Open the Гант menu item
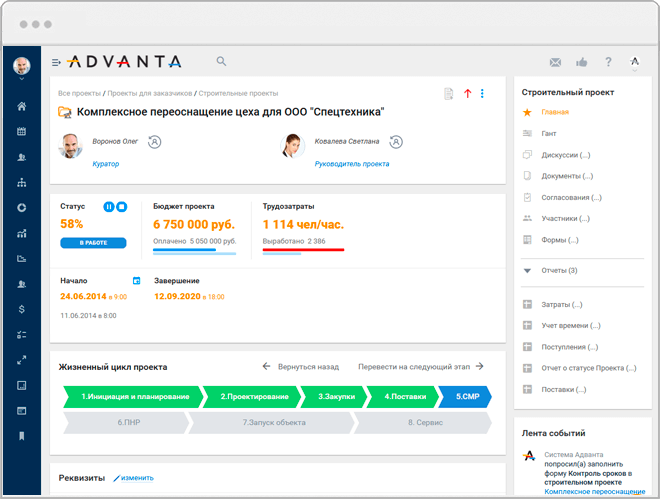This screenshot has width=660, height=499. point(548,133)
